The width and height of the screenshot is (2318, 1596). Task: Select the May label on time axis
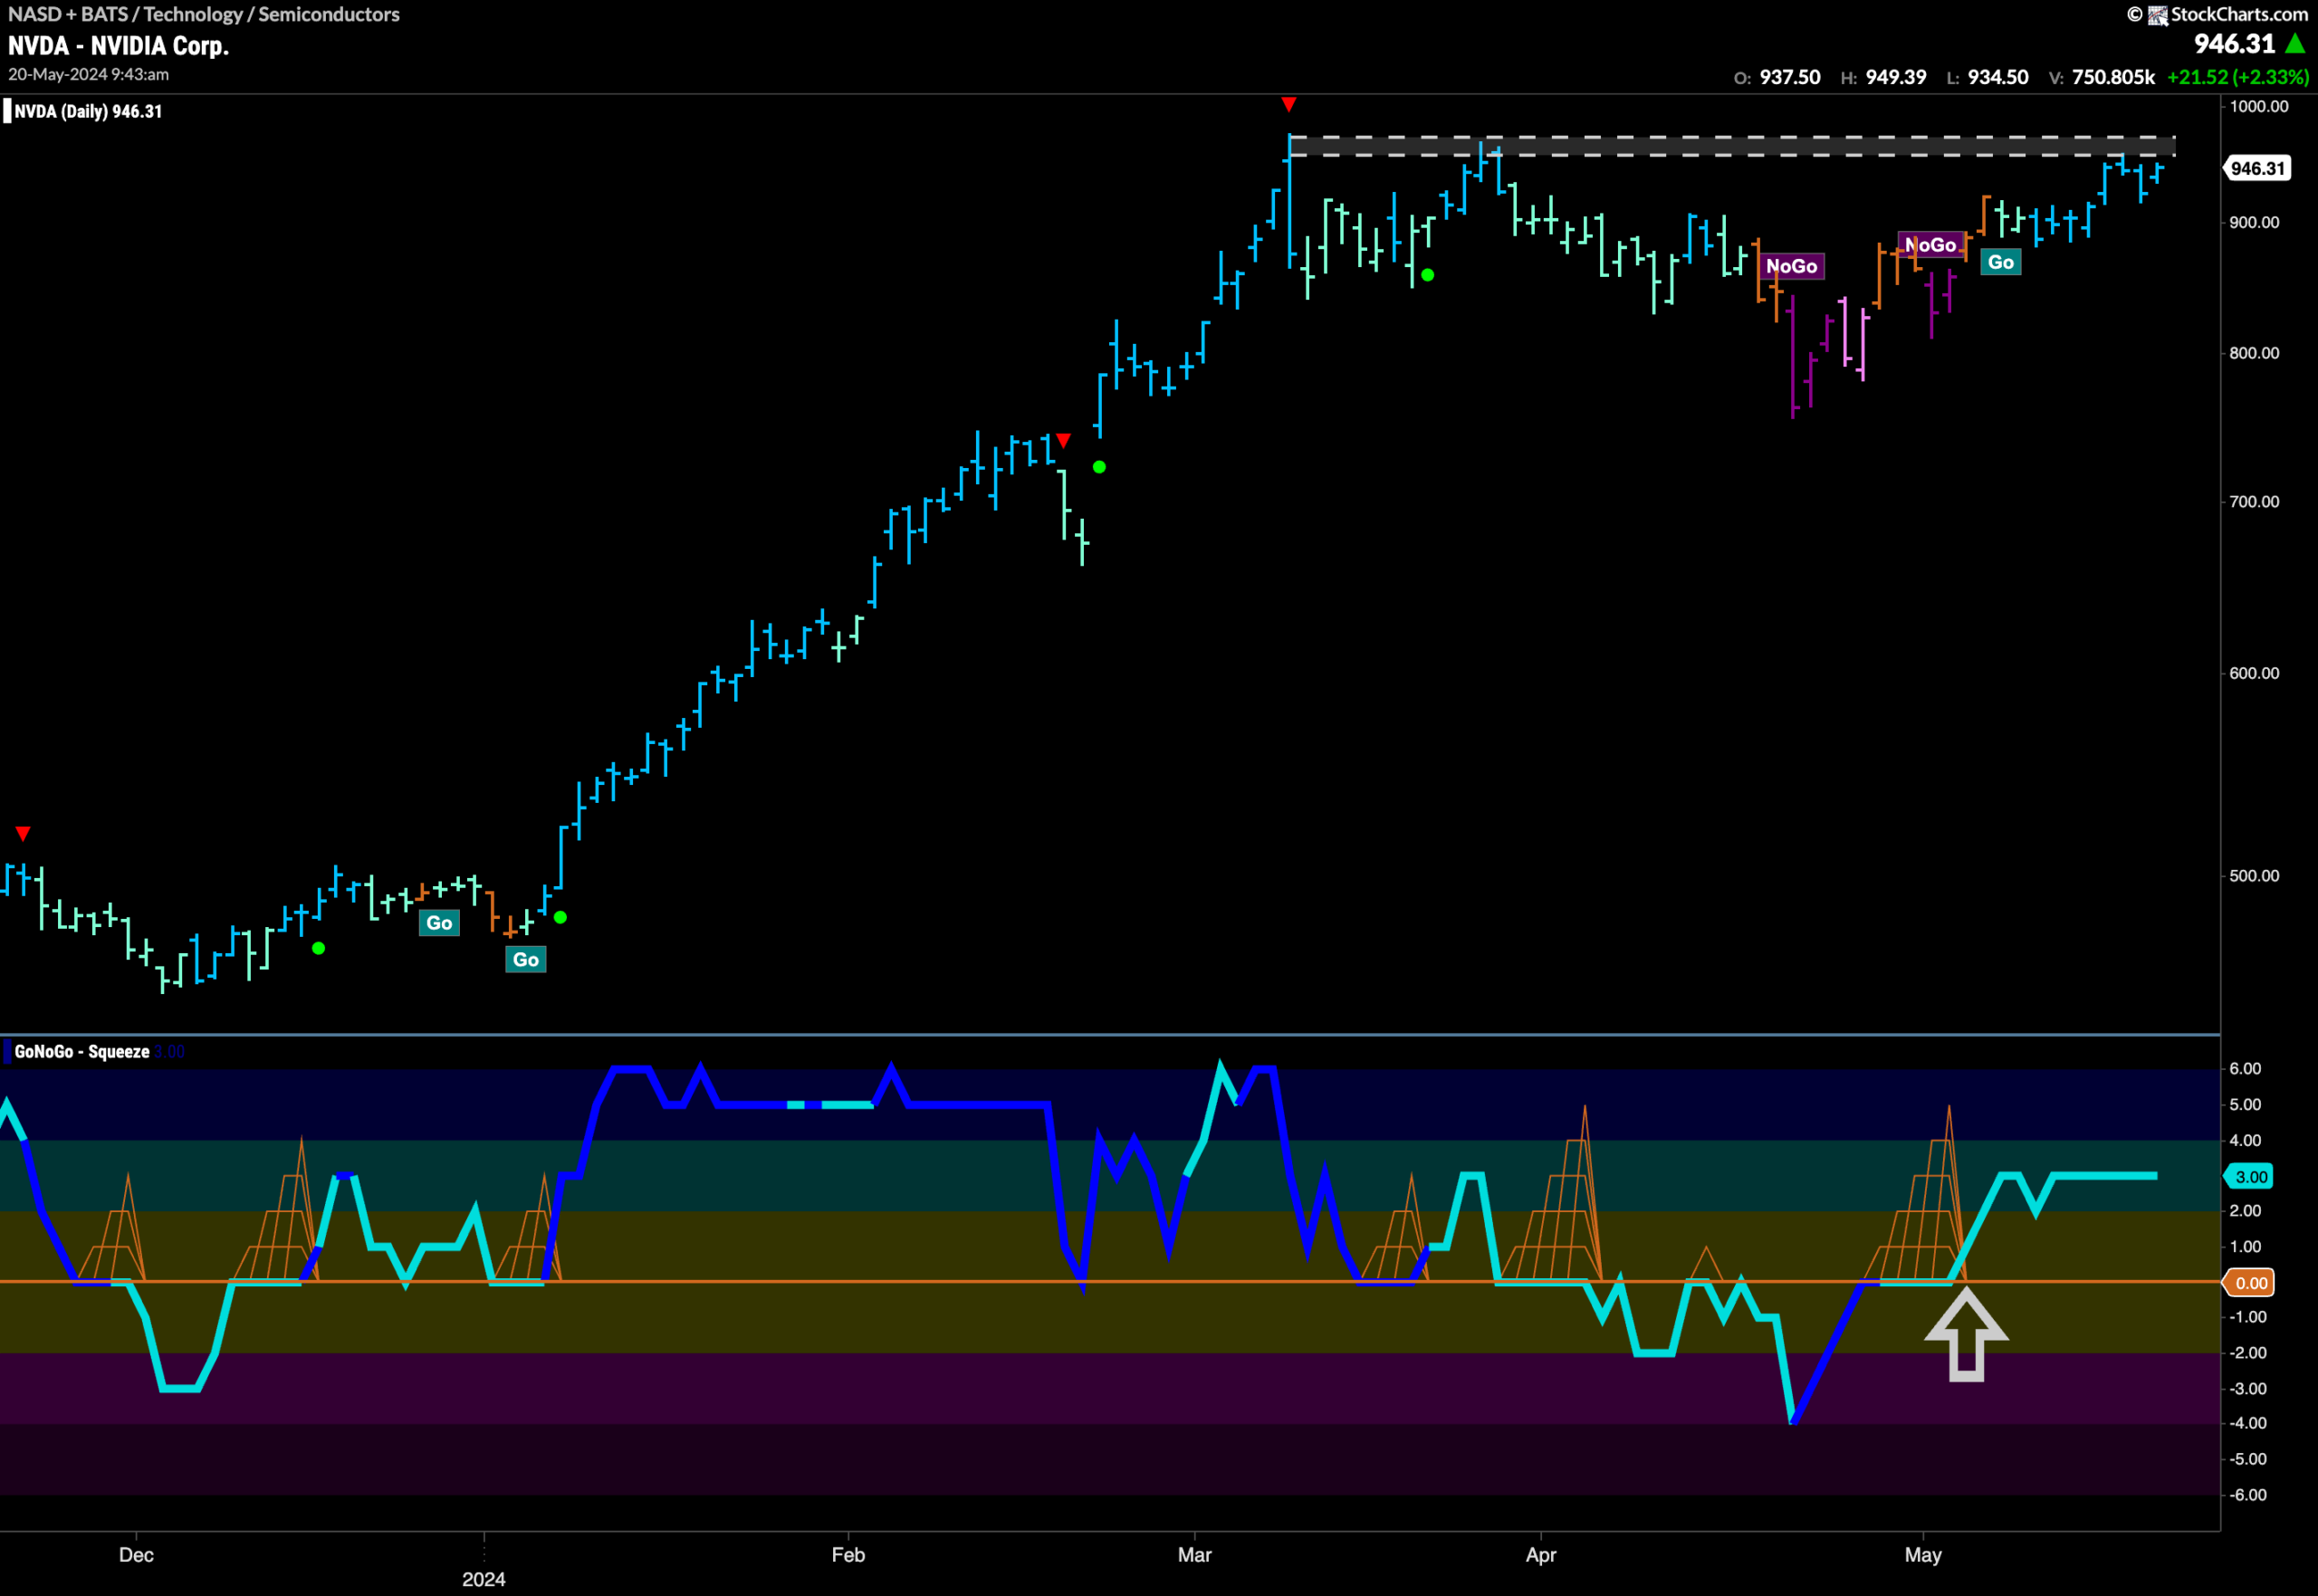[x=1923, y=1555]
